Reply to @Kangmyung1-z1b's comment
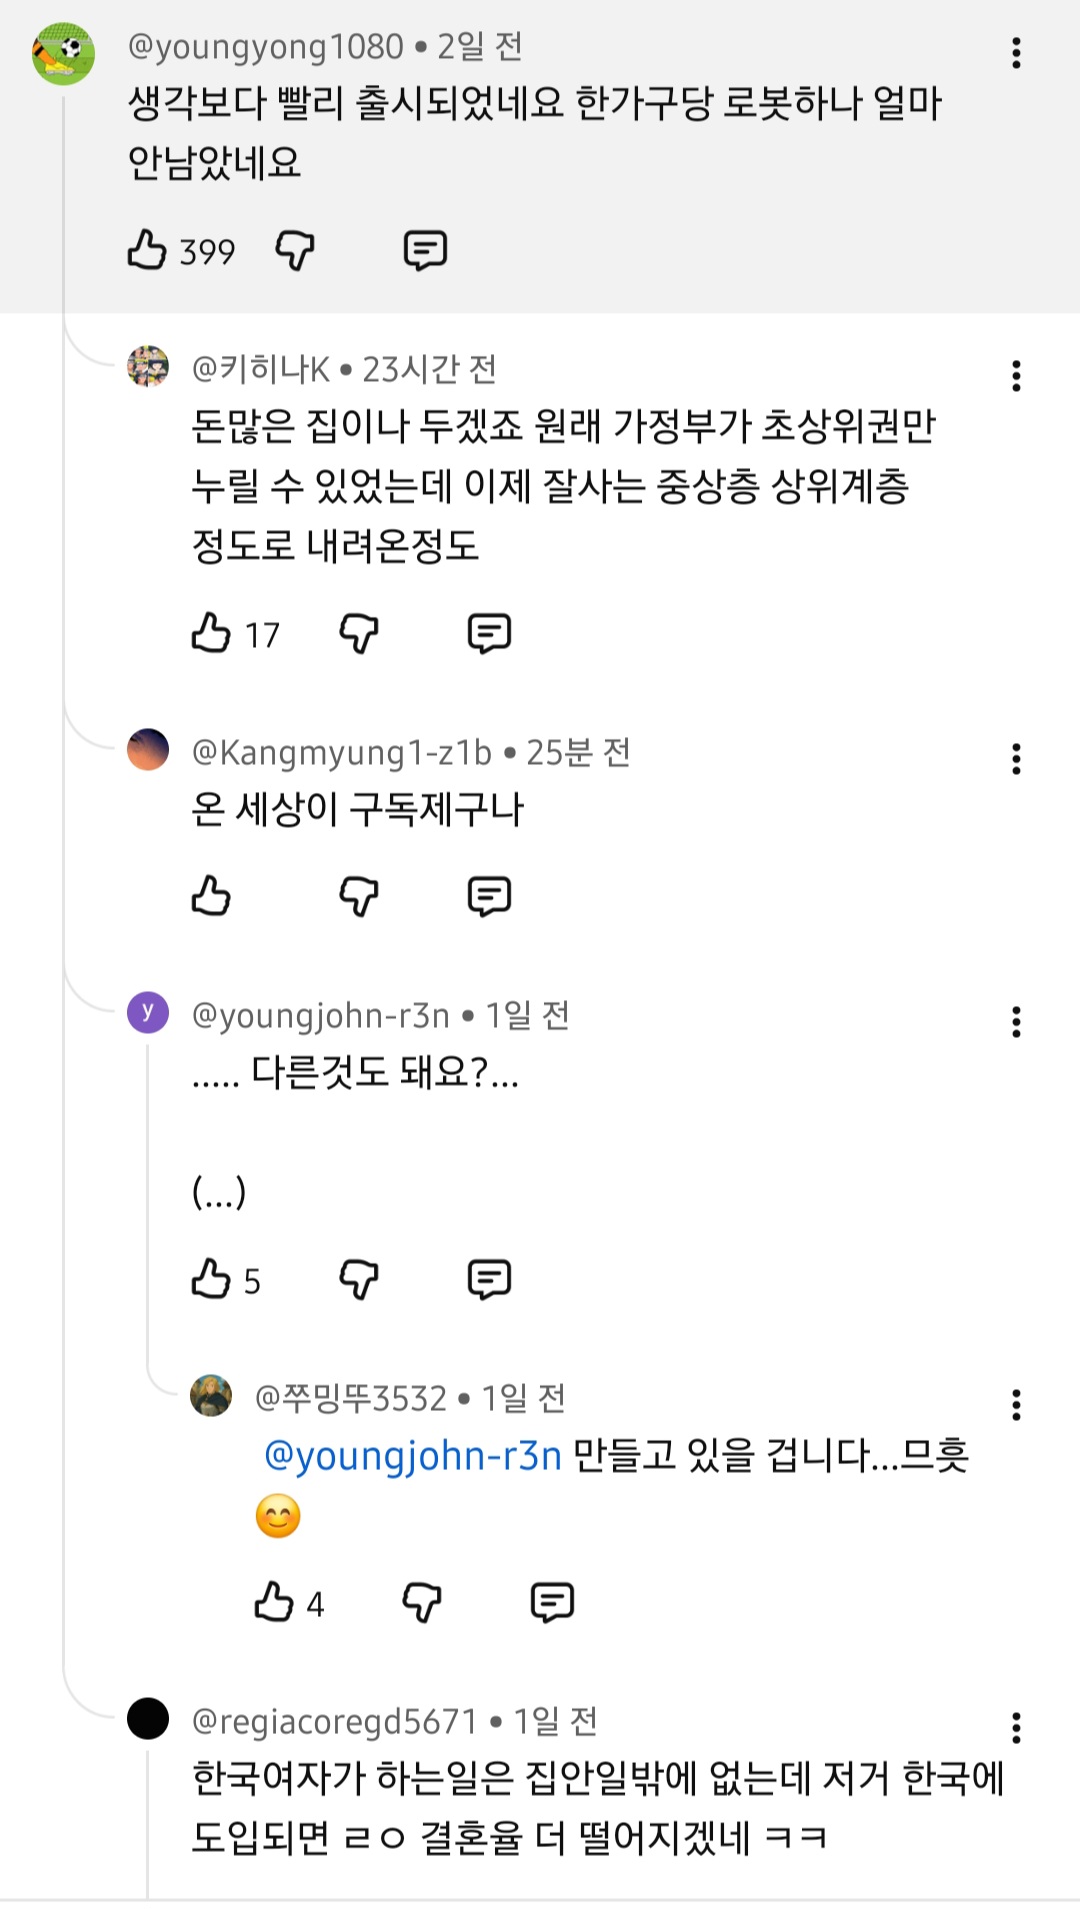 point(489,896)
